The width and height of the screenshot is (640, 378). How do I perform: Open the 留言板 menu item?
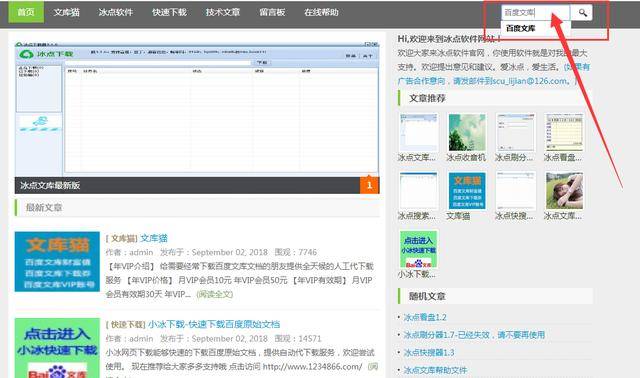point(272,12)
